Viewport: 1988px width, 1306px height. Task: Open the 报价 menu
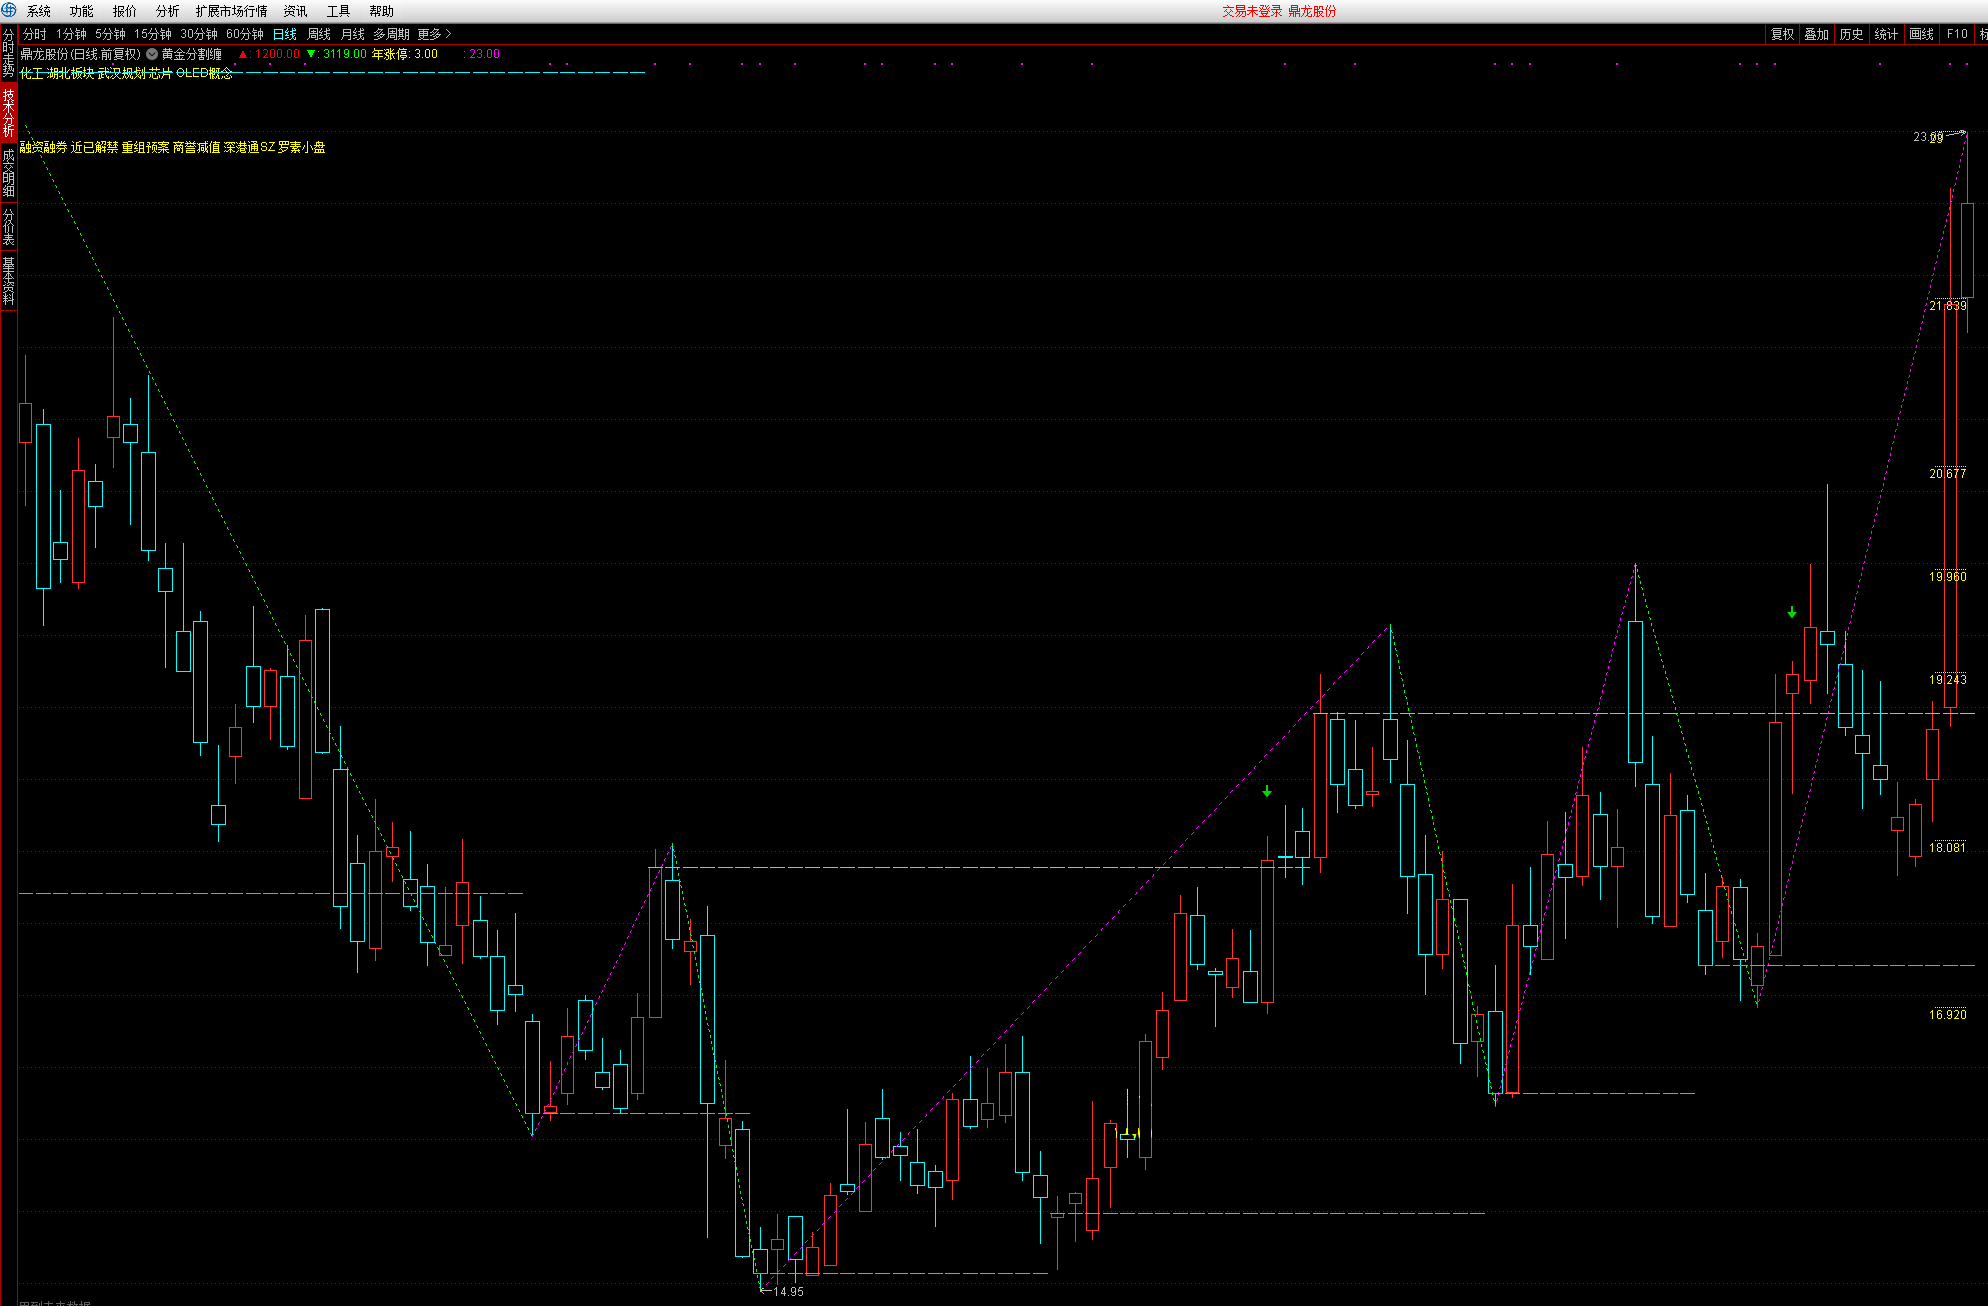pyautogui.click(x=125, y=11)
